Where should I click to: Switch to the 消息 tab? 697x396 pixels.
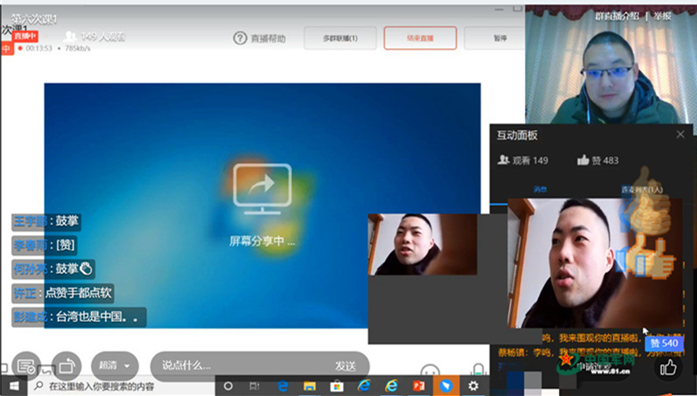click(x=540, y=189)
